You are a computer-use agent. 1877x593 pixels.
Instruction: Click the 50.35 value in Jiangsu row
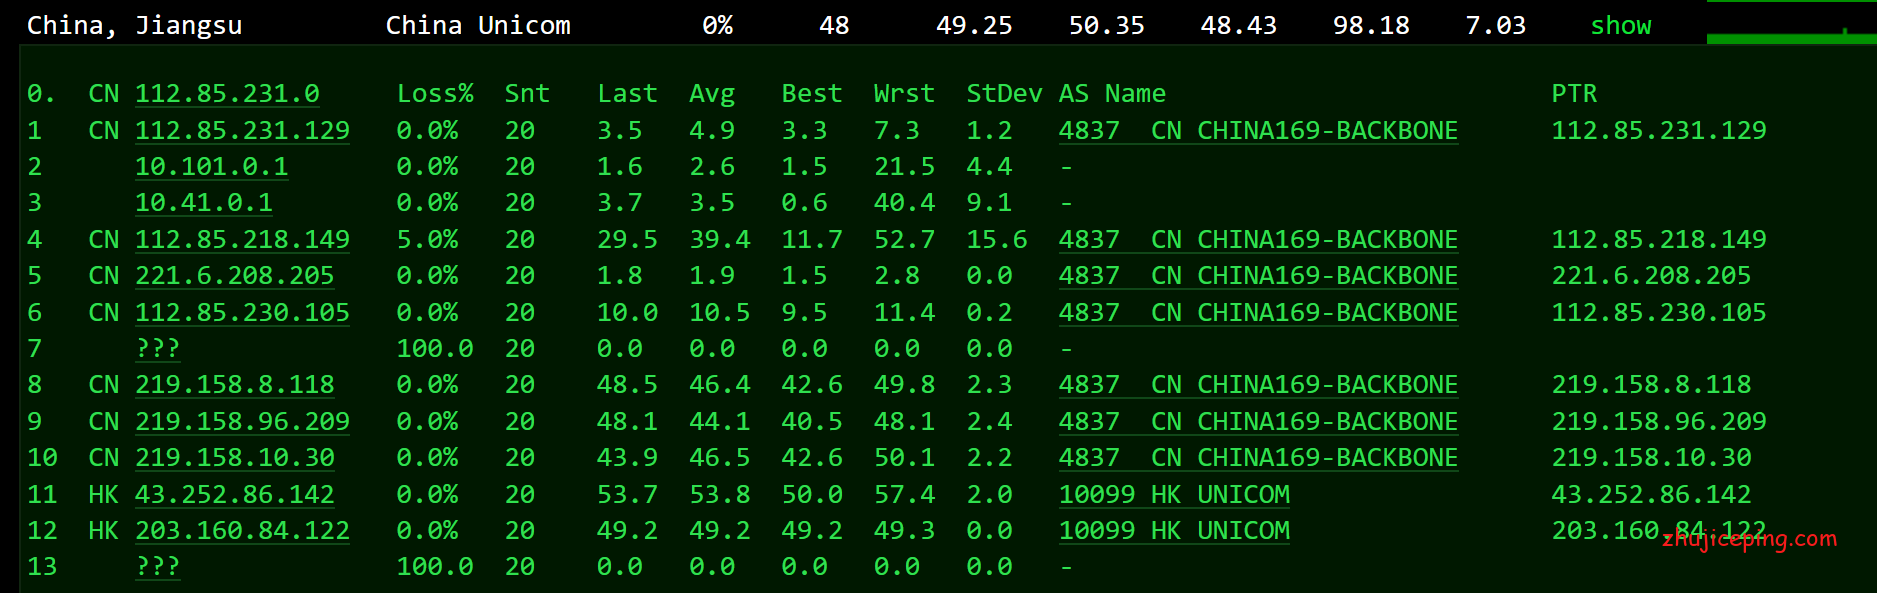pyautogui.click(x=1106, y=25)
